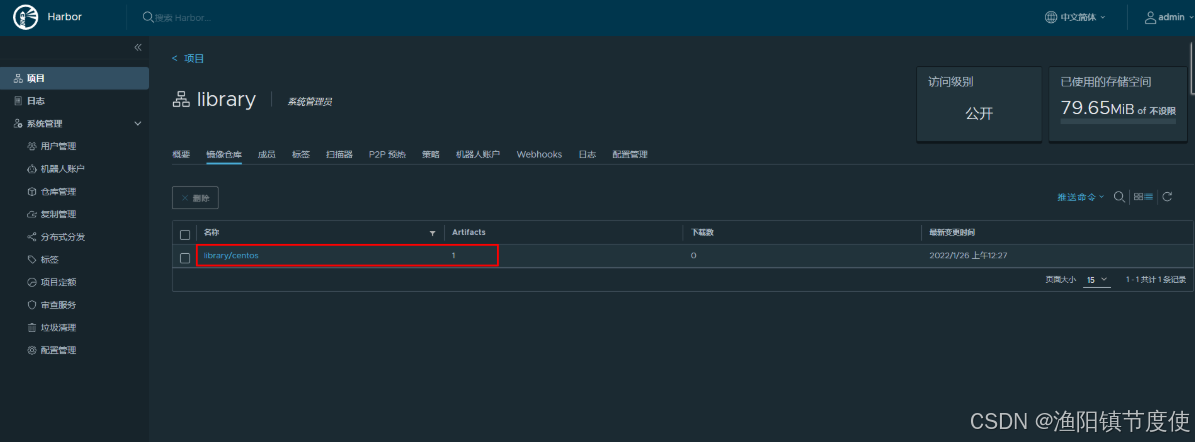This screenshot has width=1195, height=442.
Task: Click the 79.65MiB storage usage bar
Action: (x=1118, y=120)
